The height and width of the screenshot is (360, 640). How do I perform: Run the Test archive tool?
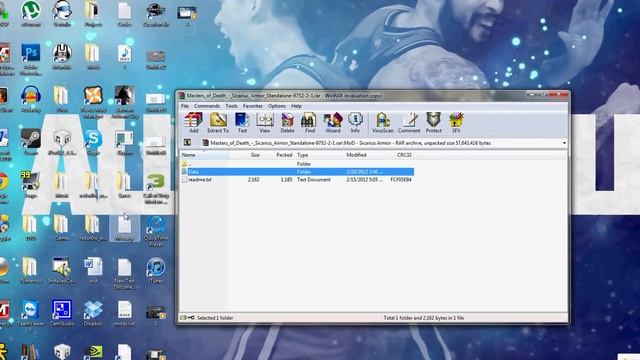coord(242,123)
